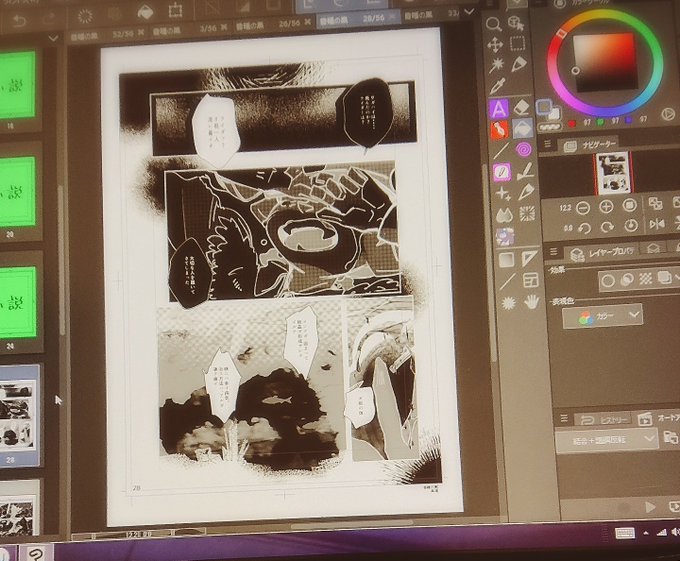Select the Gradient square tool

tap(506, 260)
